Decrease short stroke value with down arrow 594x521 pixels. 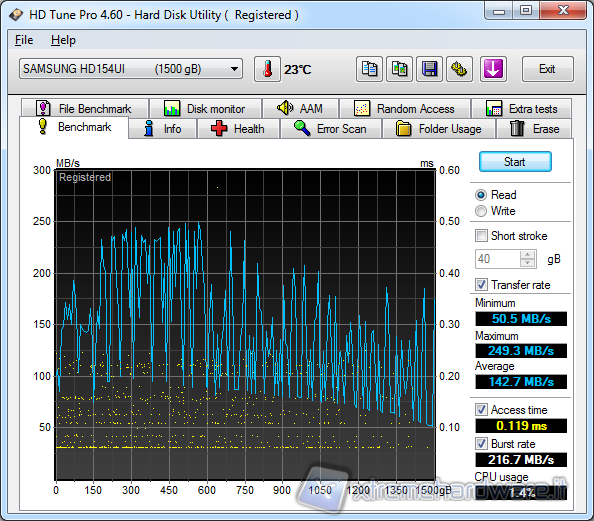527,263
